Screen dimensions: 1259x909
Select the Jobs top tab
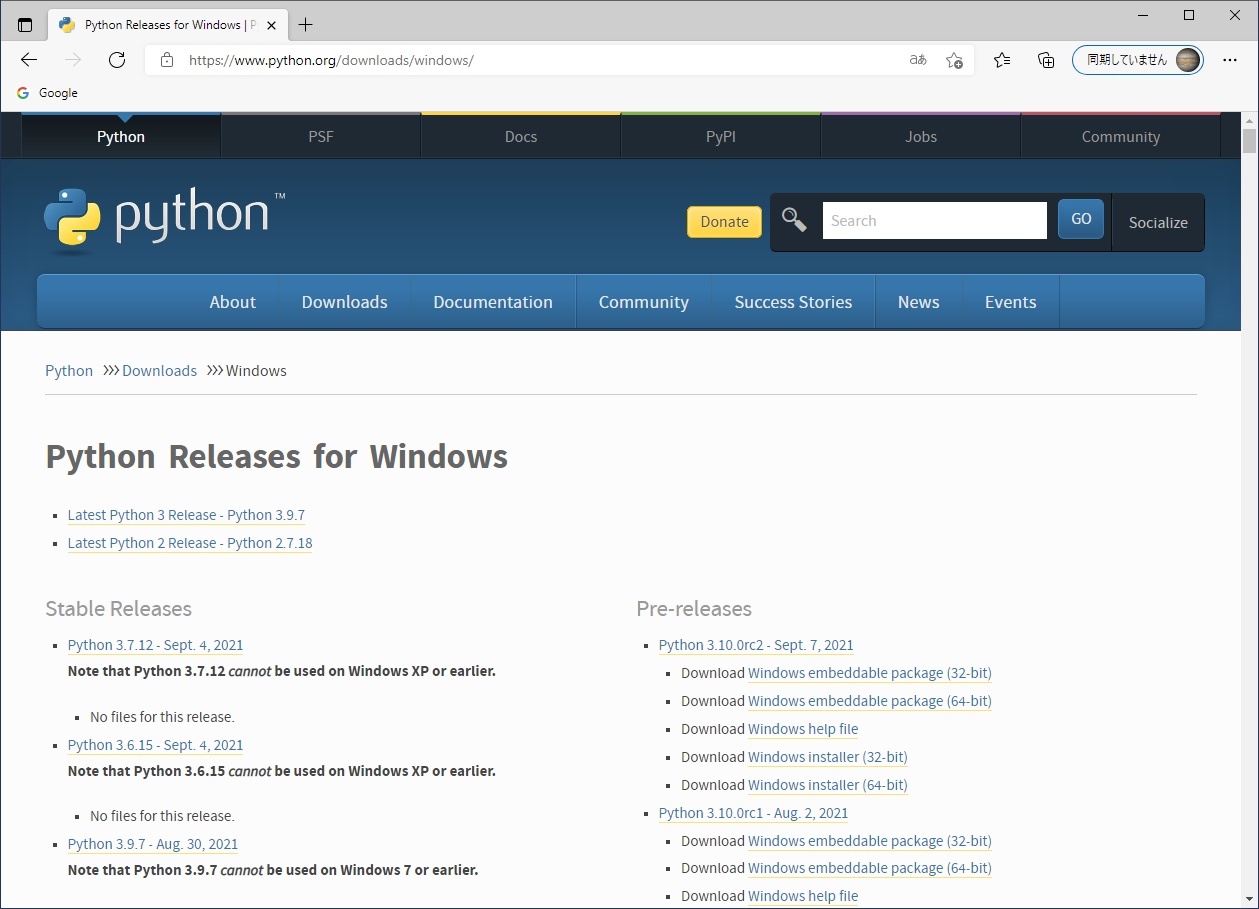pyautogui.click(x=921, y=137)
